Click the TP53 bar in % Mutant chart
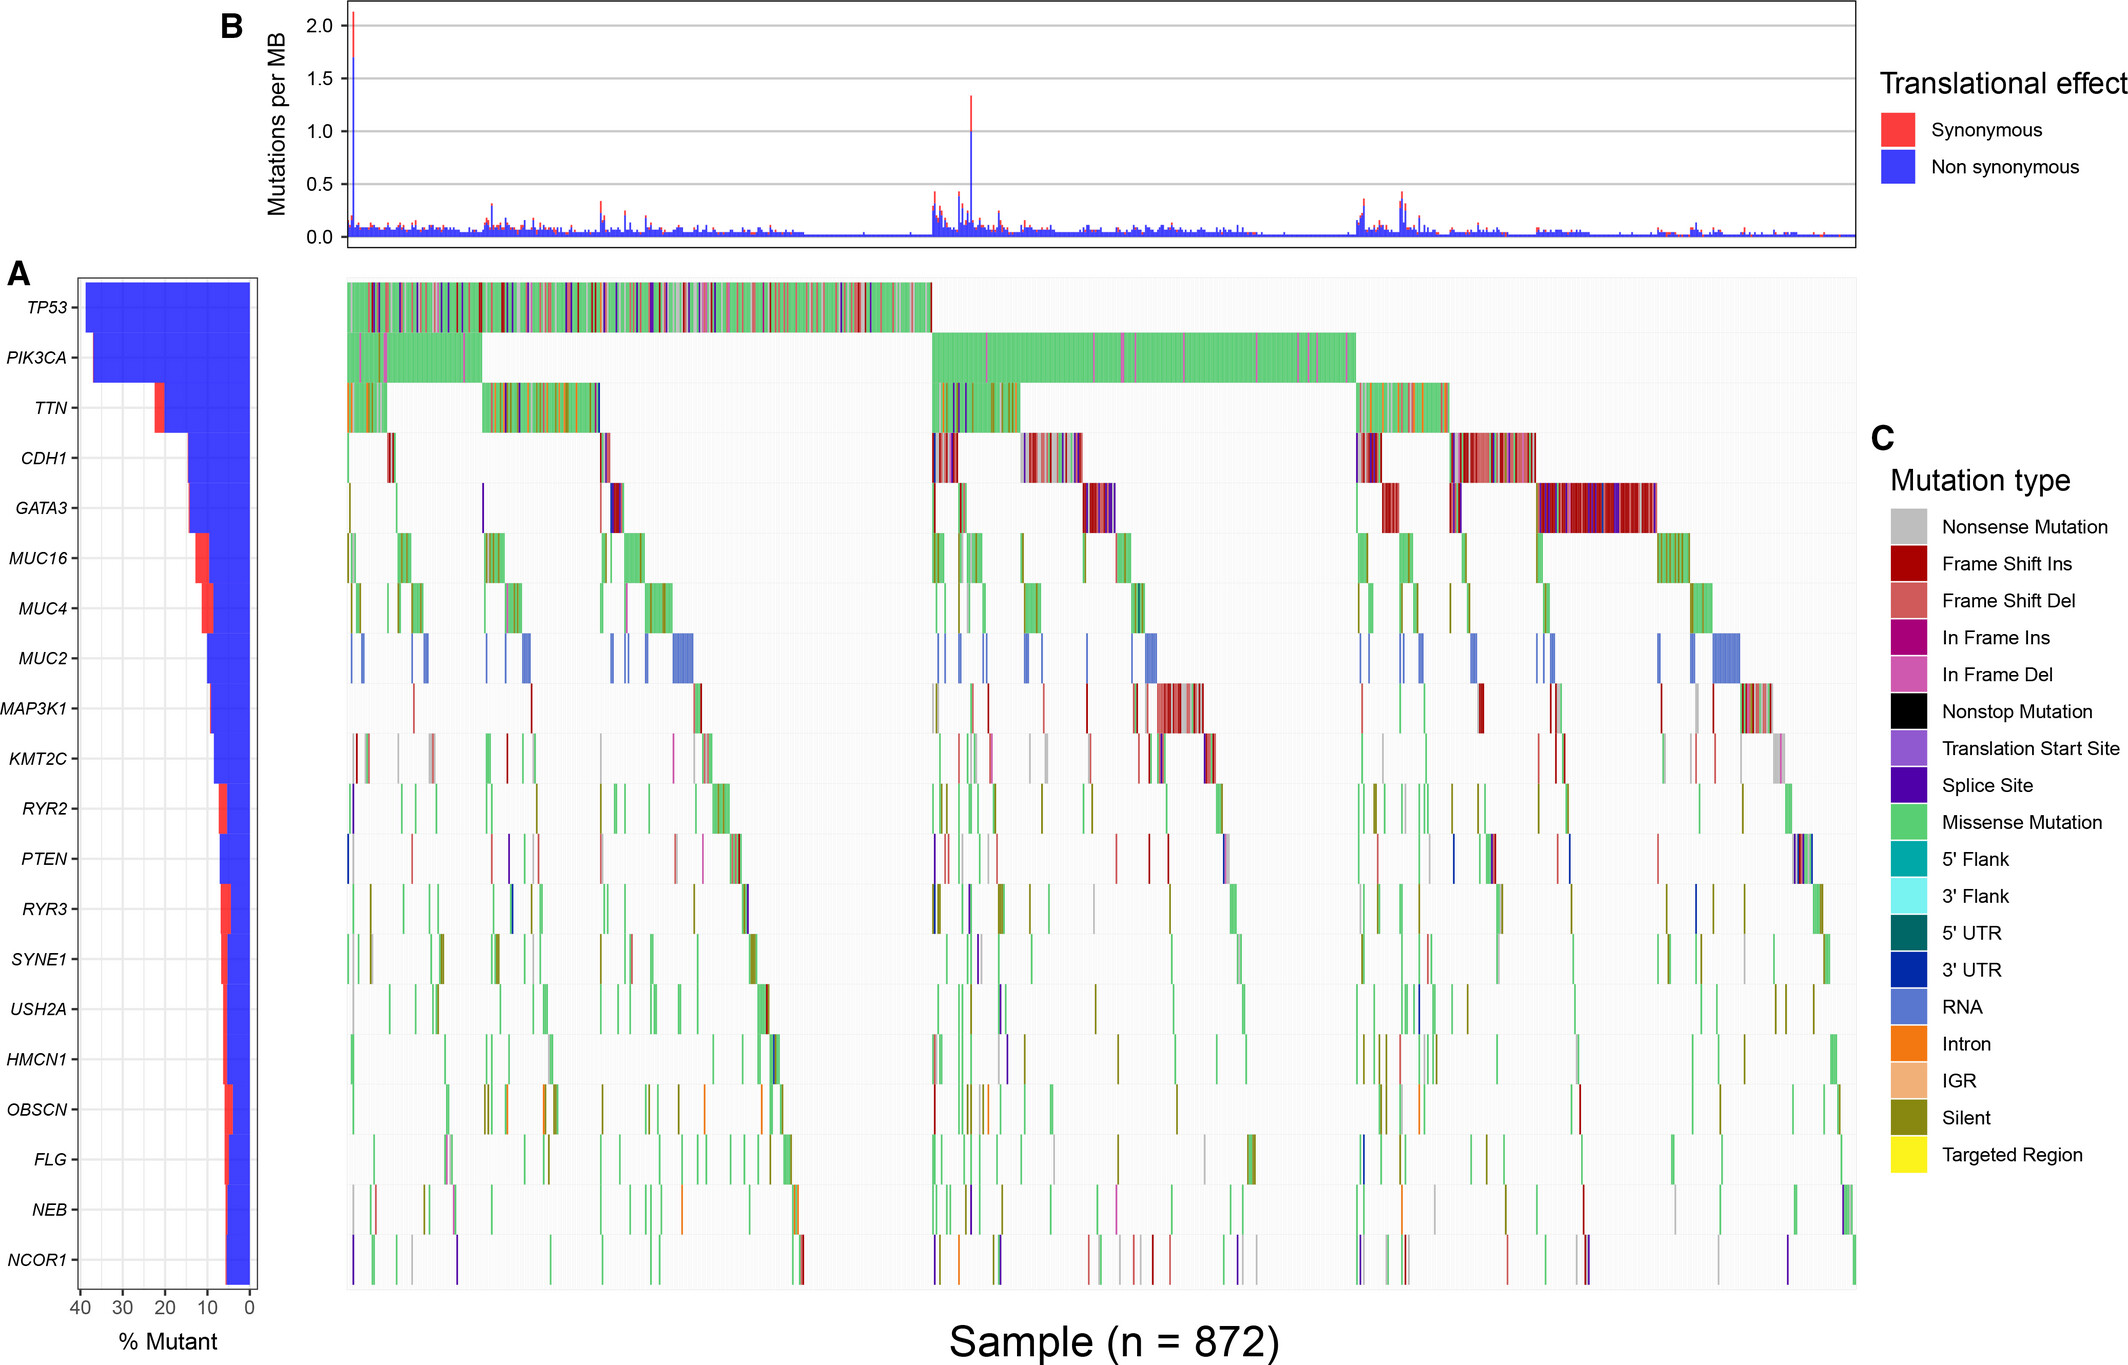 click(167, 307)
